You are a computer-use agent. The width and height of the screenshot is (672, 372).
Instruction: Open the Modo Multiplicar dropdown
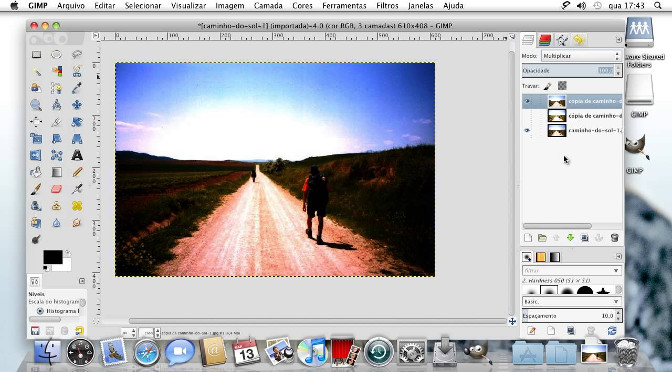(x=581, y=56)
